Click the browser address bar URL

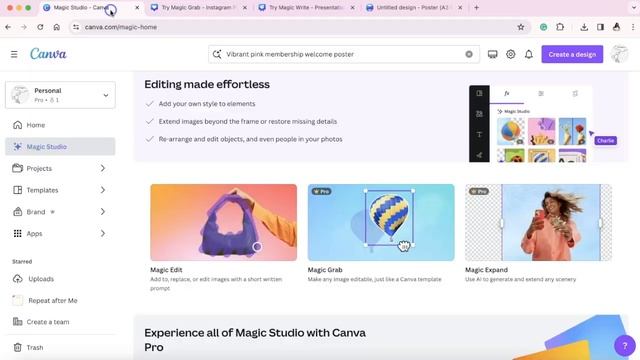coord(121,27)
